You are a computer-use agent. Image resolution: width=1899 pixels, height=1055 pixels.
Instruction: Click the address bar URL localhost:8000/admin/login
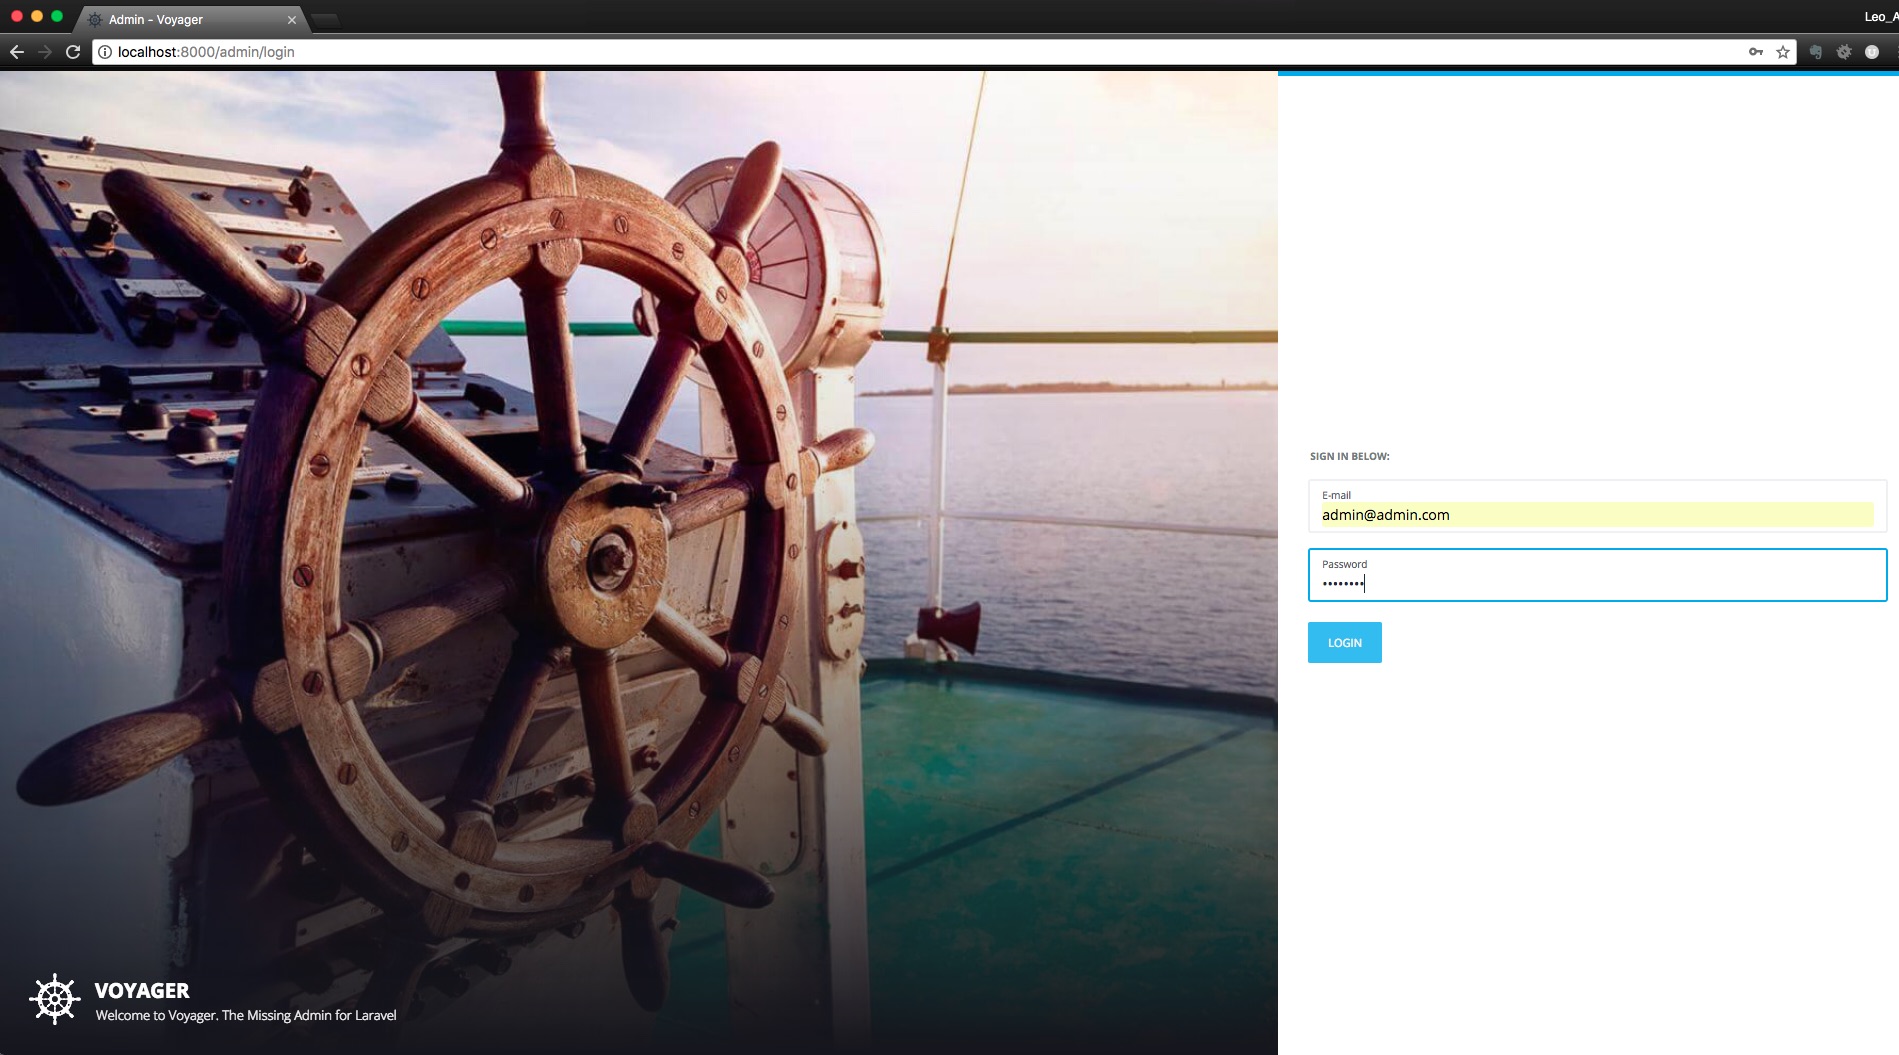coord(206,52)
